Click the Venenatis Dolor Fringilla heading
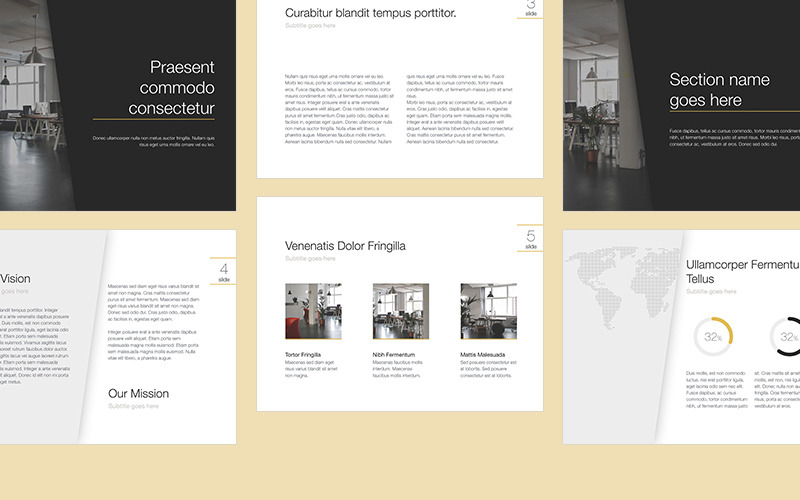800x500 pixels. pos(345,246)
